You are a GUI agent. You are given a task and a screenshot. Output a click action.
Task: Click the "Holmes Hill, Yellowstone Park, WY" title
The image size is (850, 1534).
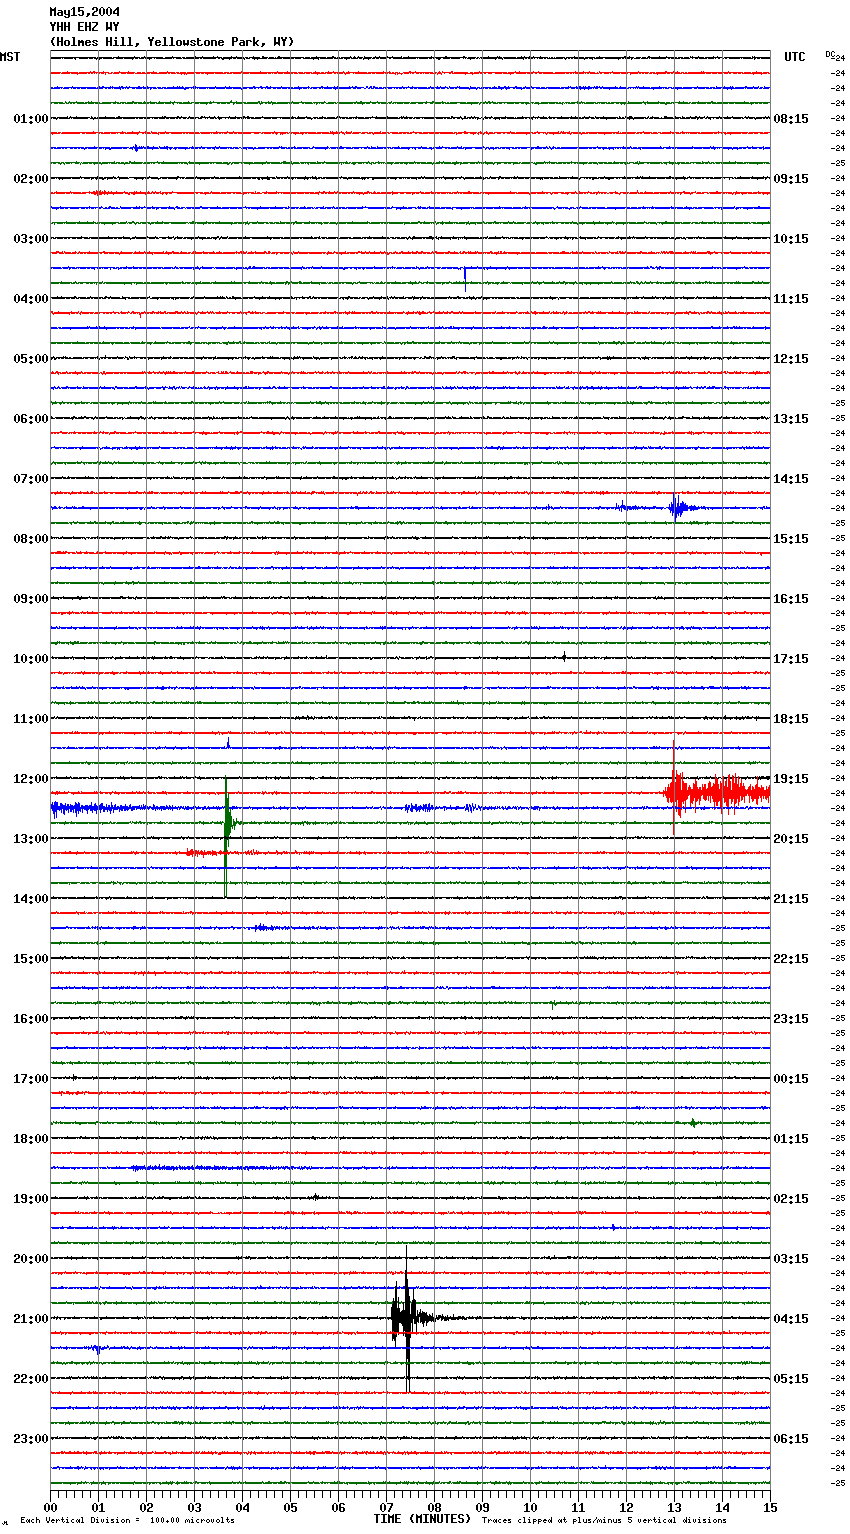172,42
